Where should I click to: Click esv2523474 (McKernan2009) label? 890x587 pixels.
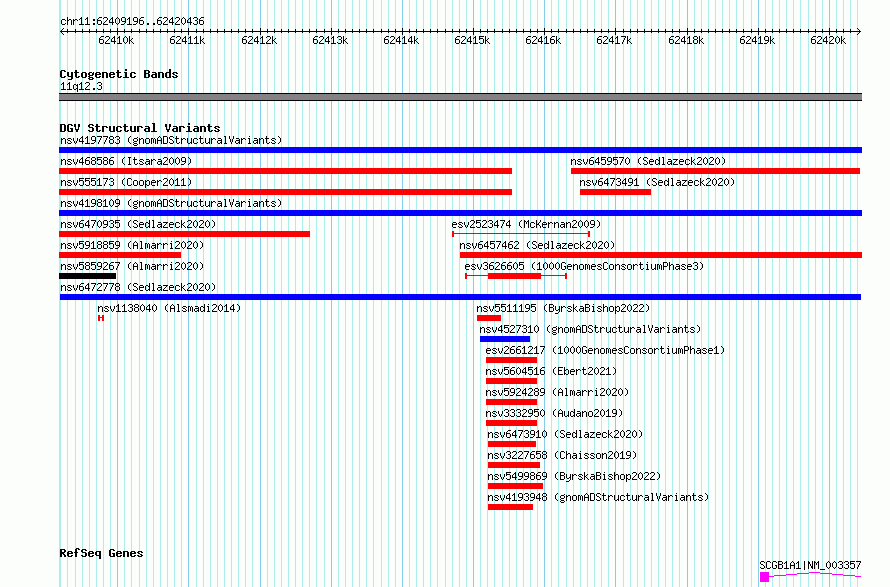pos(526,224)
